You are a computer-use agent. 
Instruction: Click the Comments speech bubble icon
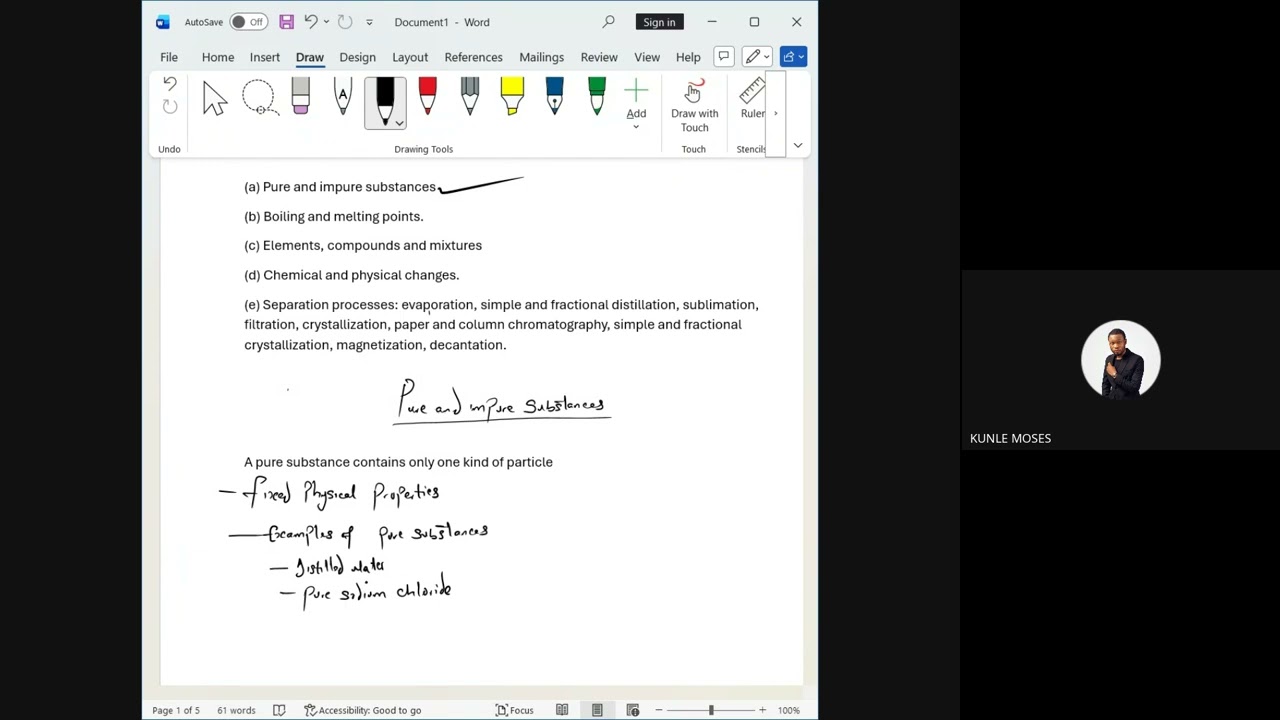click(x=724, y=57)
